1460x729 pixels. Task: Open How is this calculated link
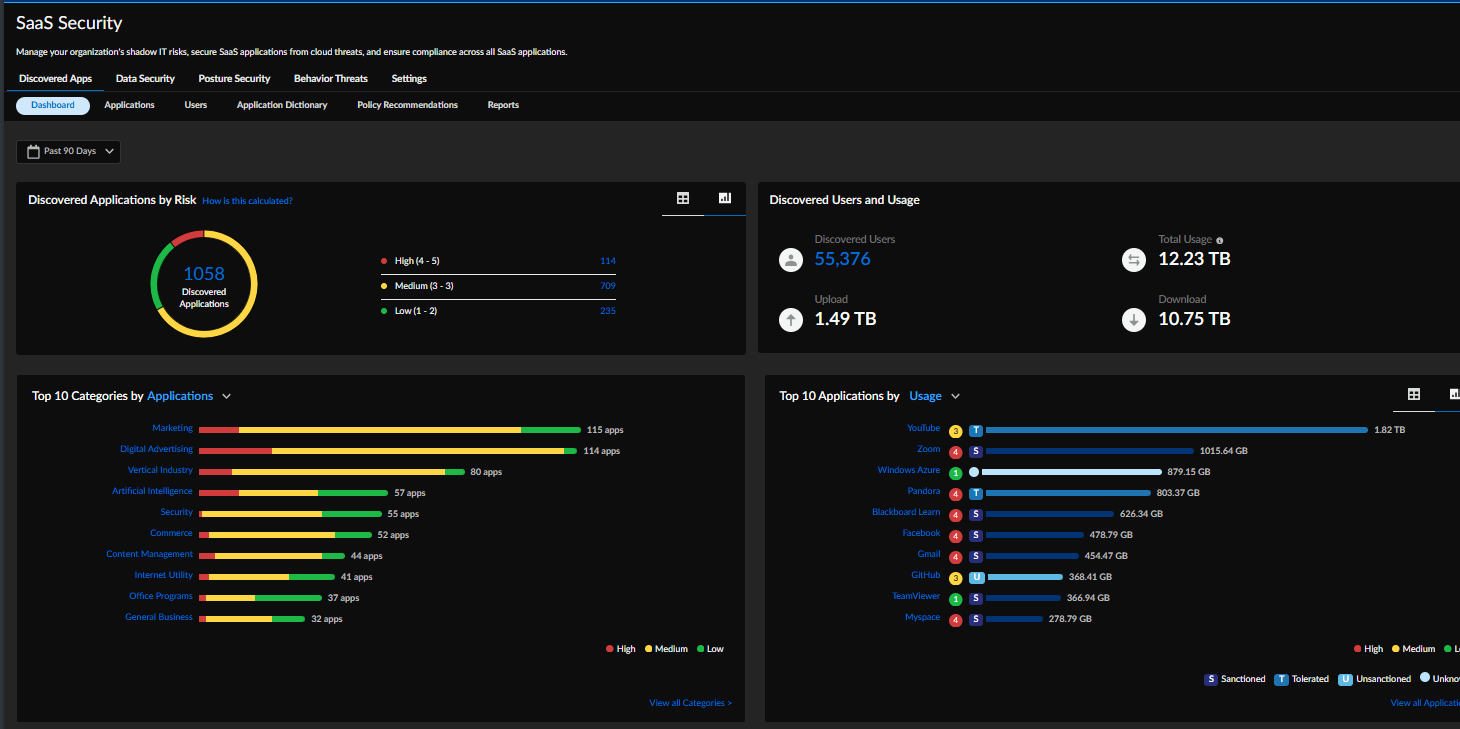click(247, 201)
